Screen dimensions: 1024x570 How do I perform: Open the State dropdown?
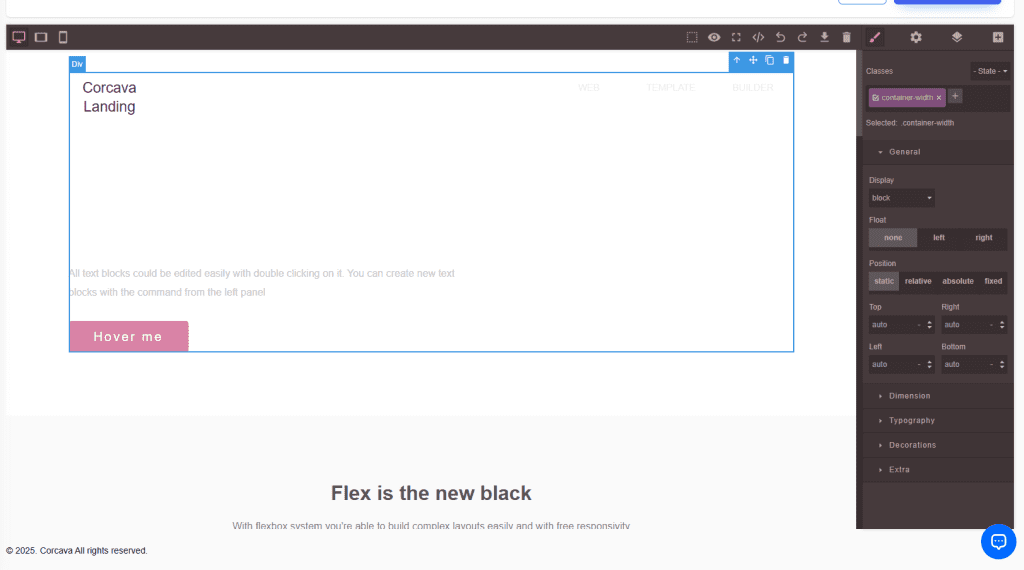coord(990,71)
